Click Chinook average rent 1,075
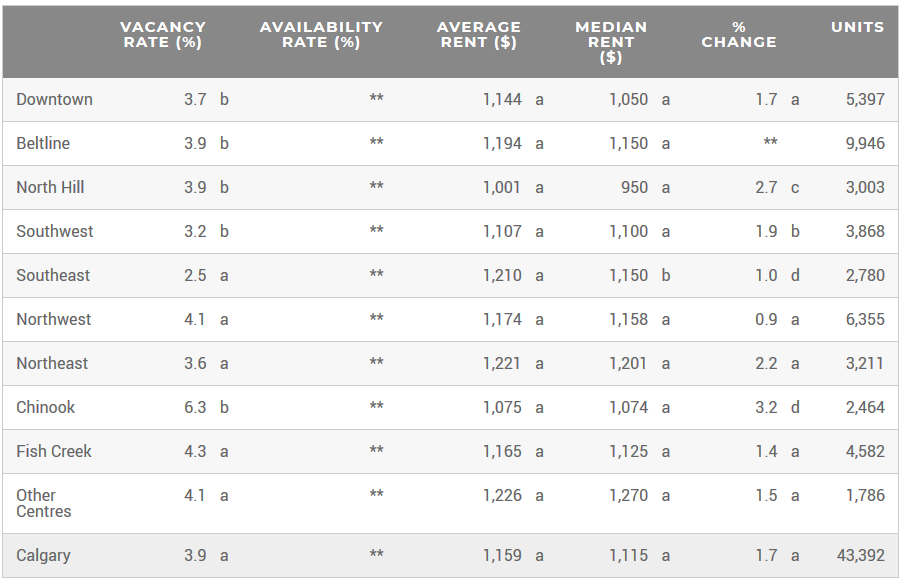 (x=502, y=407)
